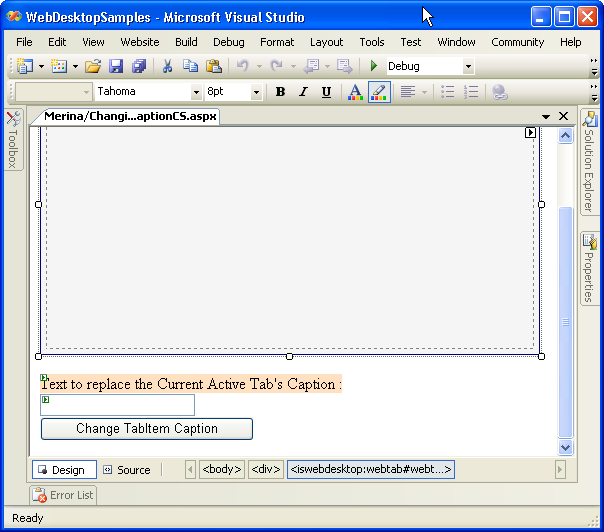This screenshot has height=532, width=604.
Task: Toggle Bold formatting
Action: (x=280, y=92)
